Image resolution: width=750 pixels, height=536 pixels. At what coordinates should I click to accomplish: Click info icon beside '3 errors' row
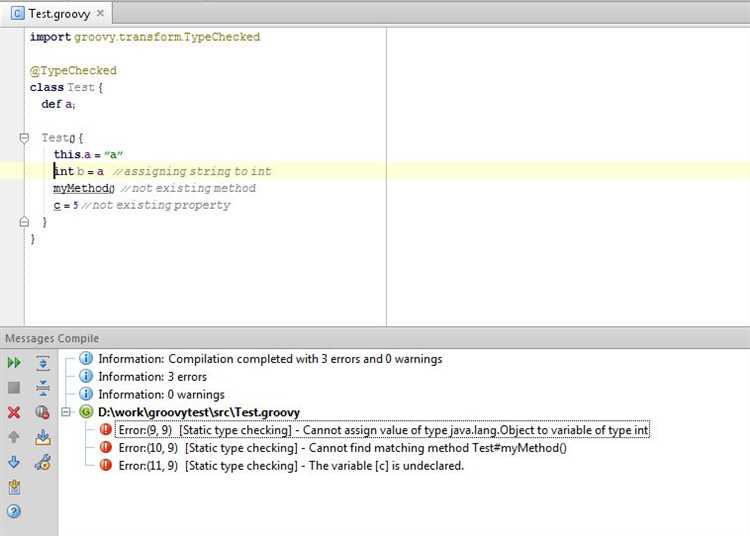86,376
